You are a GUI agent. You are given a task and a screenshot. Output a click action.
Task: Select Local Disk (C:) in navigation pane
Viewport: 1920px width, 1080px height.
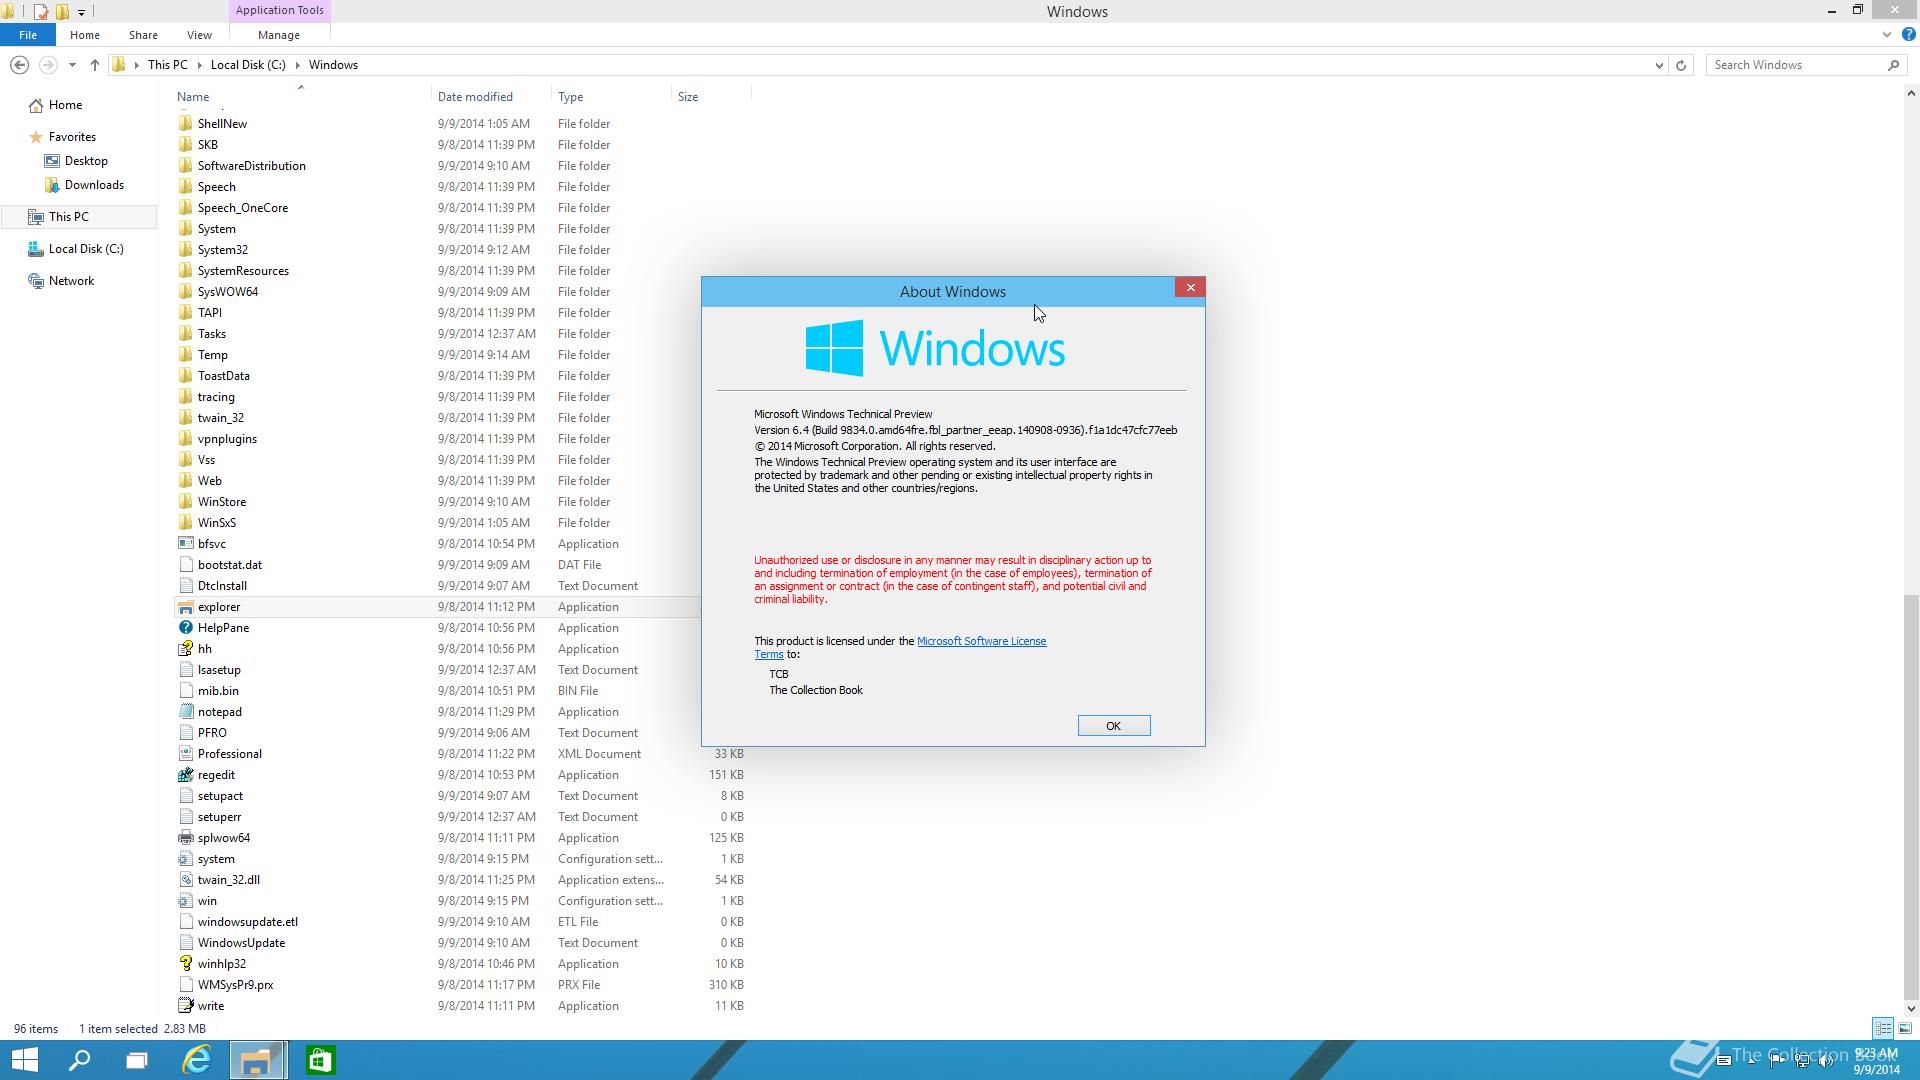point(86,249)
